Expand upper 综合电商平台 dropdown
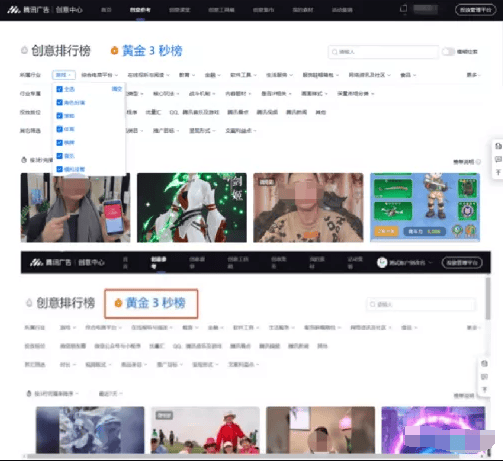The width and height of the screenshot is (503, 461). tap(99, 75)
